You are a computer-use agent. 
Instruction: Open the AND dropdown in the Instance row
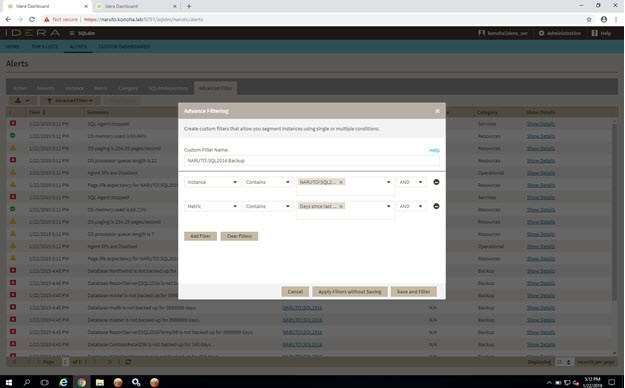(x=411, y=182)
